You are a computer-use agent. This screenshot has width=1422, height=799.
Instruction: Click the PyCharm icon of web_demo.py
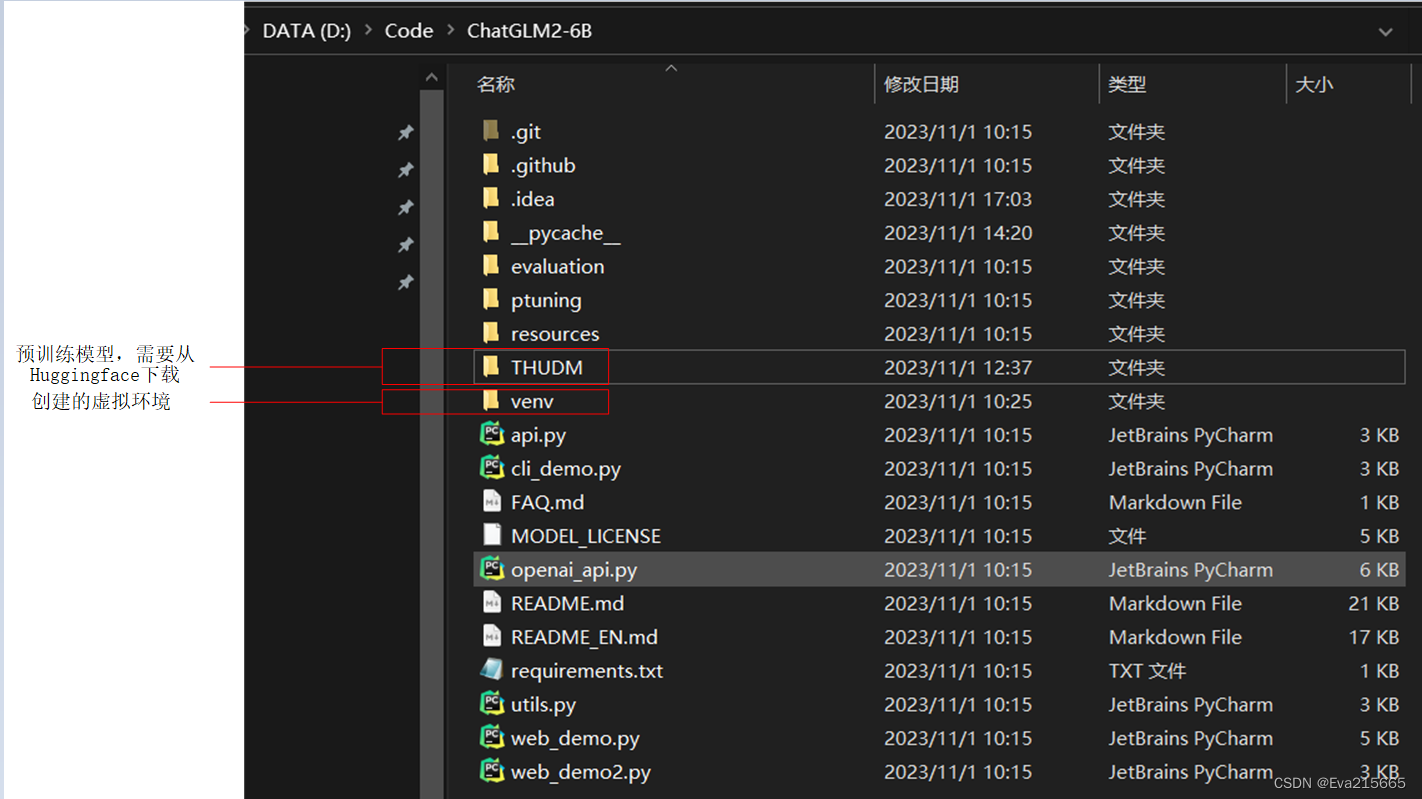click(491, 738)
